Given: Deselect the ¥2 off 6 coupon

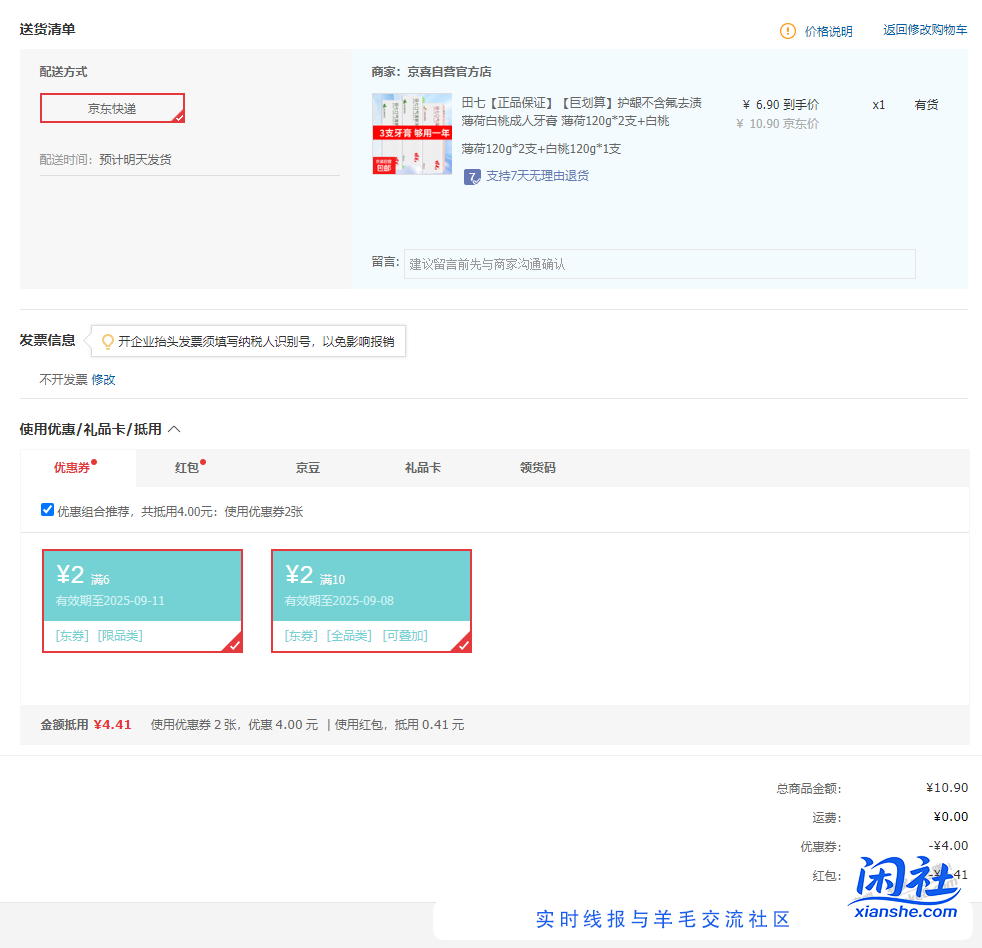Looking at the screenshot, I should [x=142, y=600].
